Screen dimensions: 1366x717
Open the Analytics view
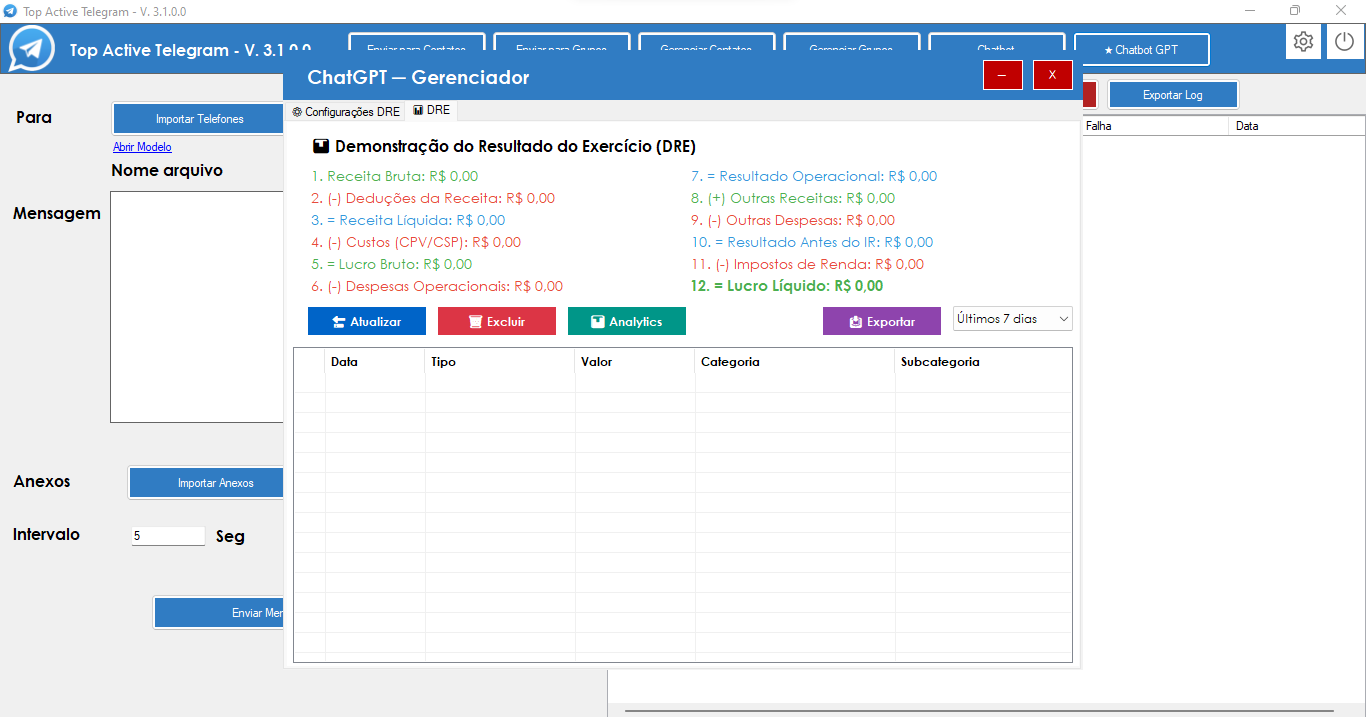point(627,321)
